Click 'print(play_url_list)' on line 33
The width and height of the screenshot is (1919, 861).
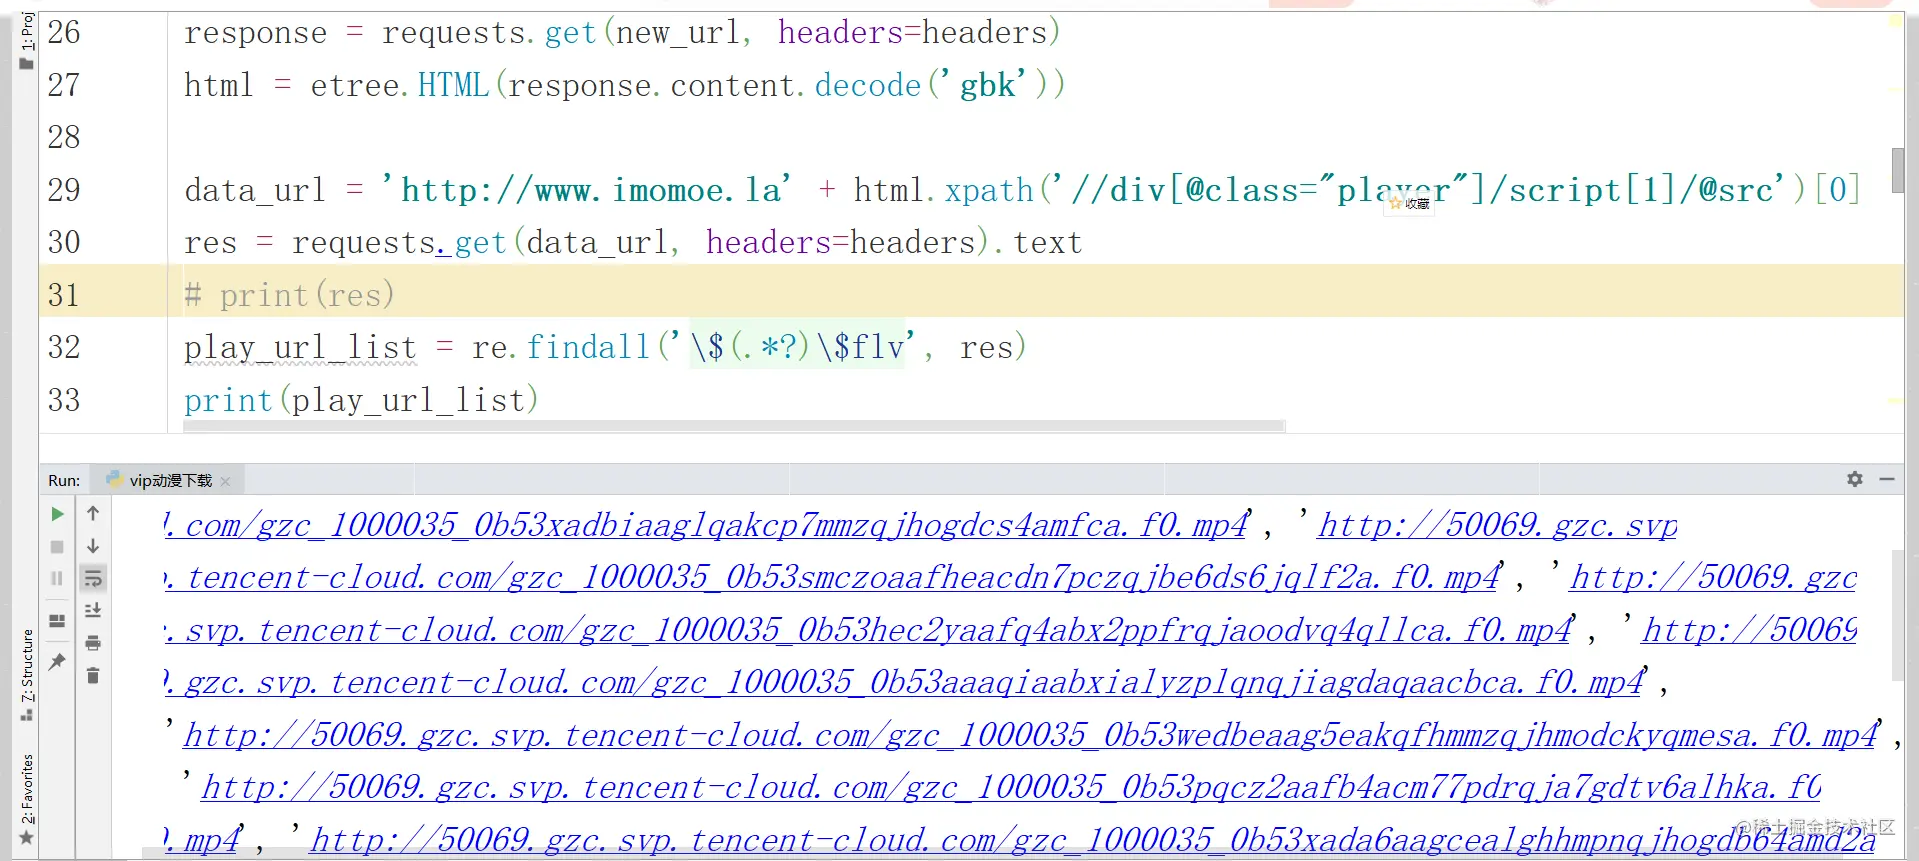pyautogui.click(x=362, y=400)
